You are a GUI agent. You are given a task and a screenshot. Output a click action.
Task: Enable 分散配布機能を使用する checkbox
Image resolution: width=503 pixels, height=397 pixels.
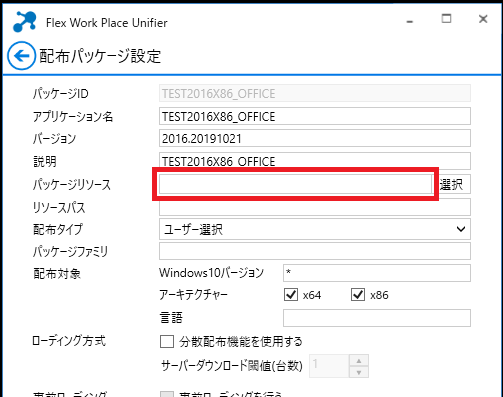(167, 341)
